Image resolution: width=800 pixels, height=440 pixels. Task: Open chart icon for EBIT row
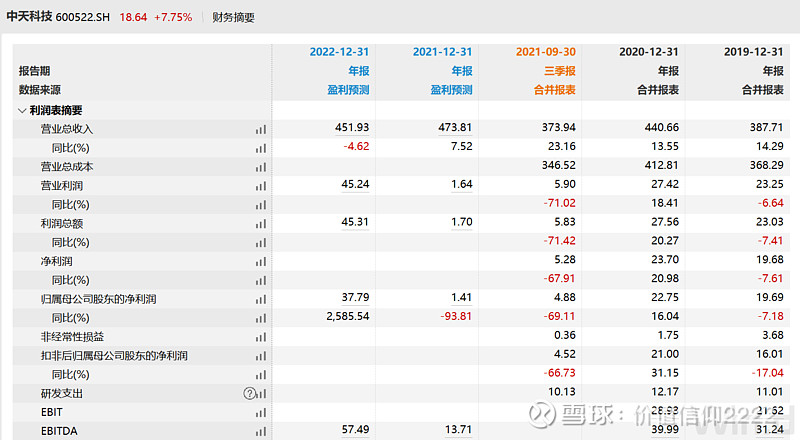[261, 413]
